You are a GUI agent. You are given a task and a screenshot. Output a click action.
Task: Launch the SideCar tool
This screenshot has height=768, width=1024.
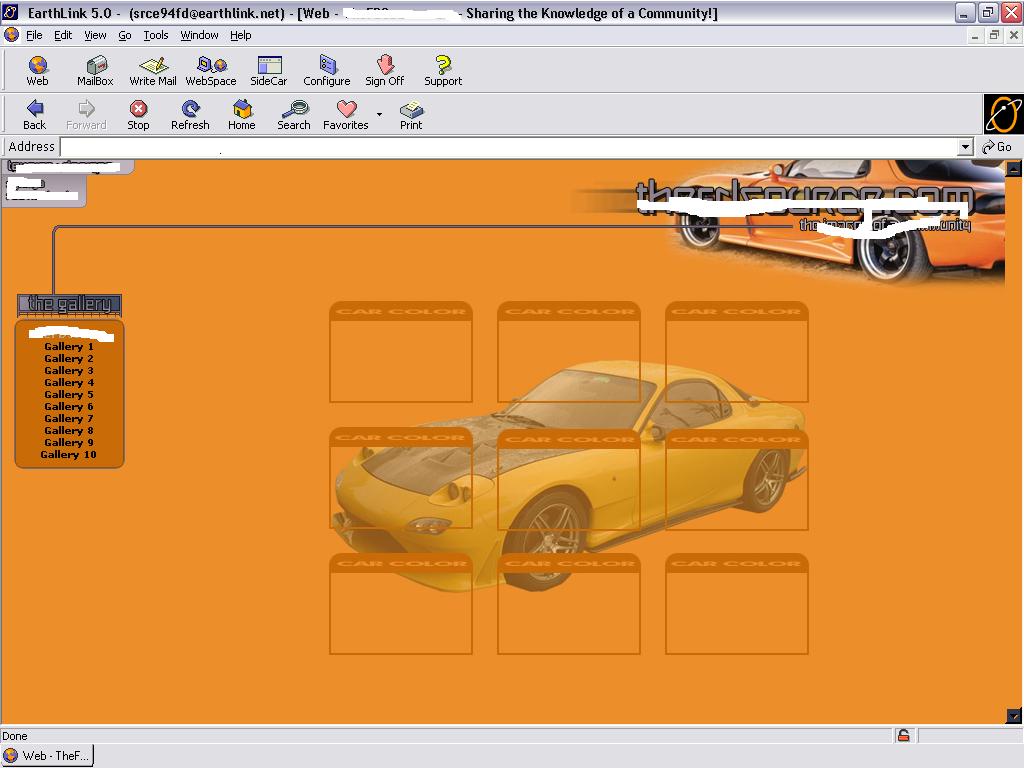click(x=269, y=70)
